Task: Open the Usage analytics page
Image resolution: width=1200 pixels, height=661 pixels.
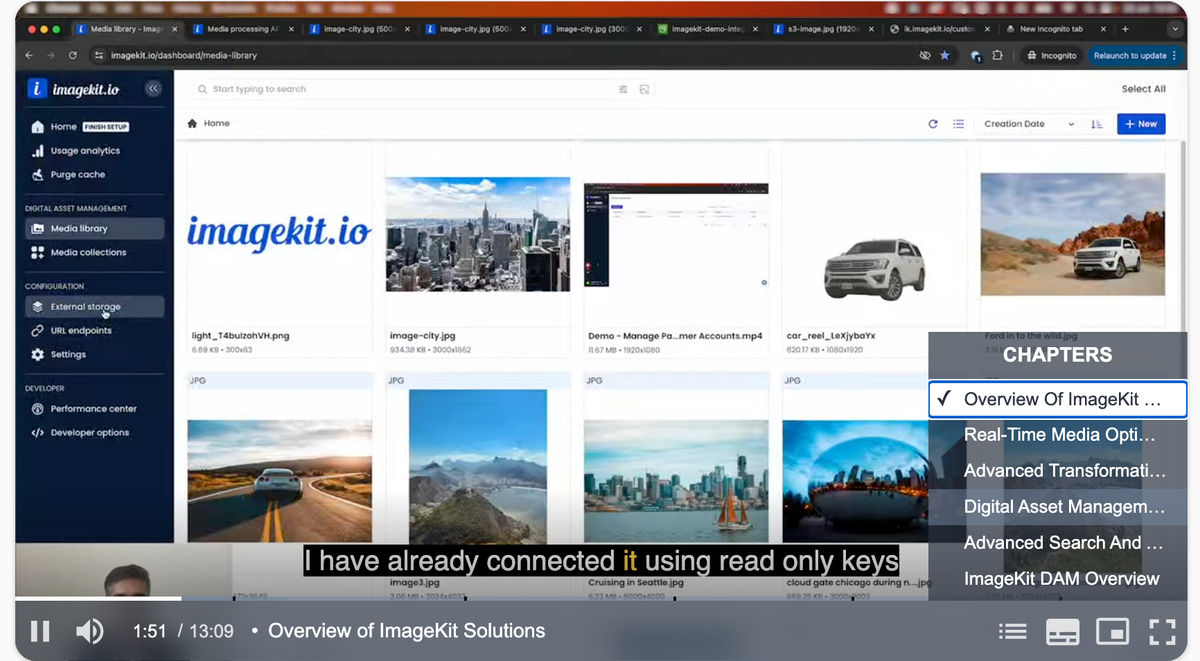Action: 85,151
